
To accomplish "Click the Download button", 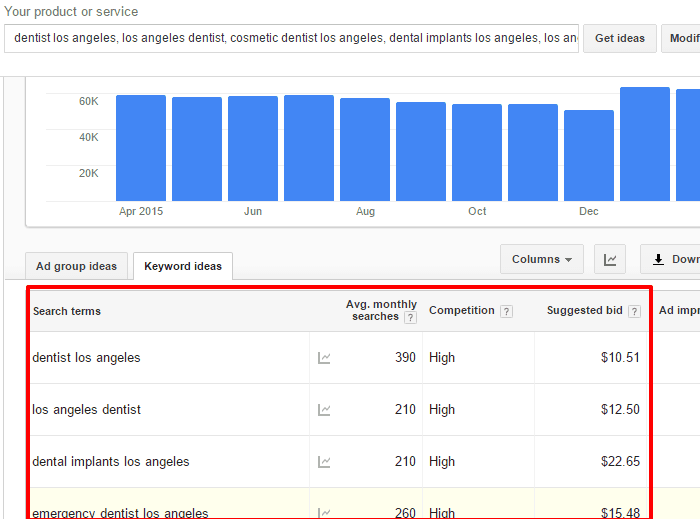I will [x=671, y=259].
